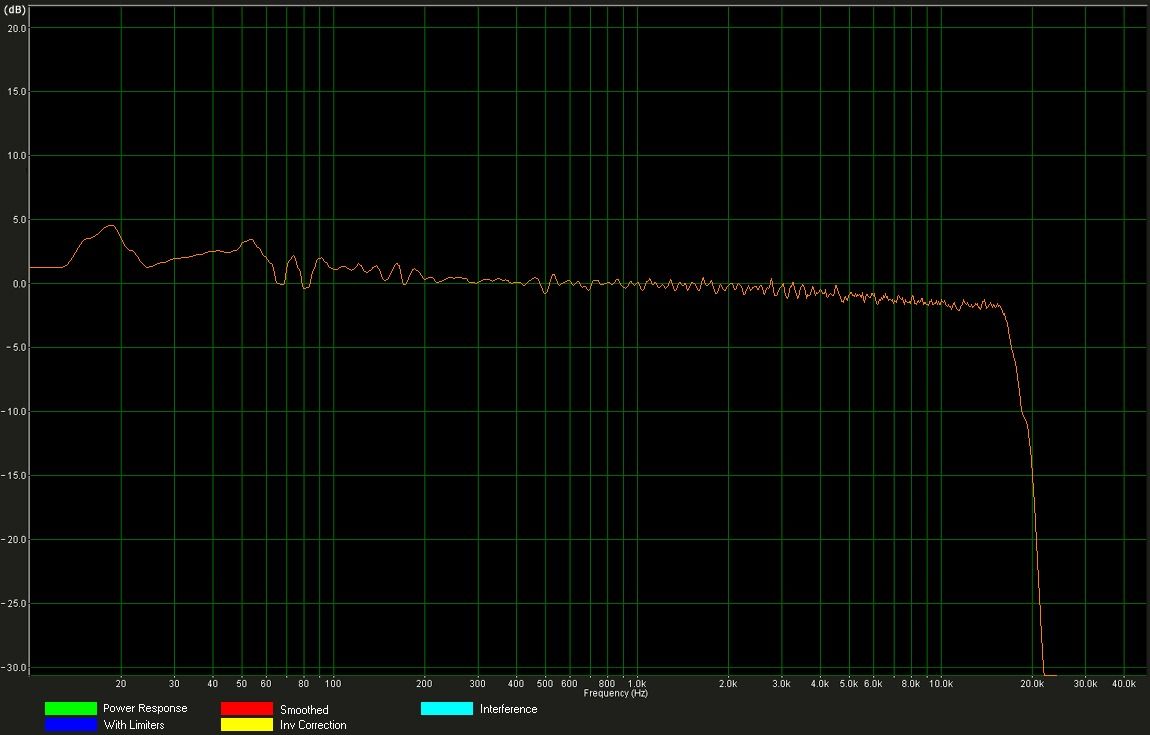Click the 3.0k frequency tick label

782,684
